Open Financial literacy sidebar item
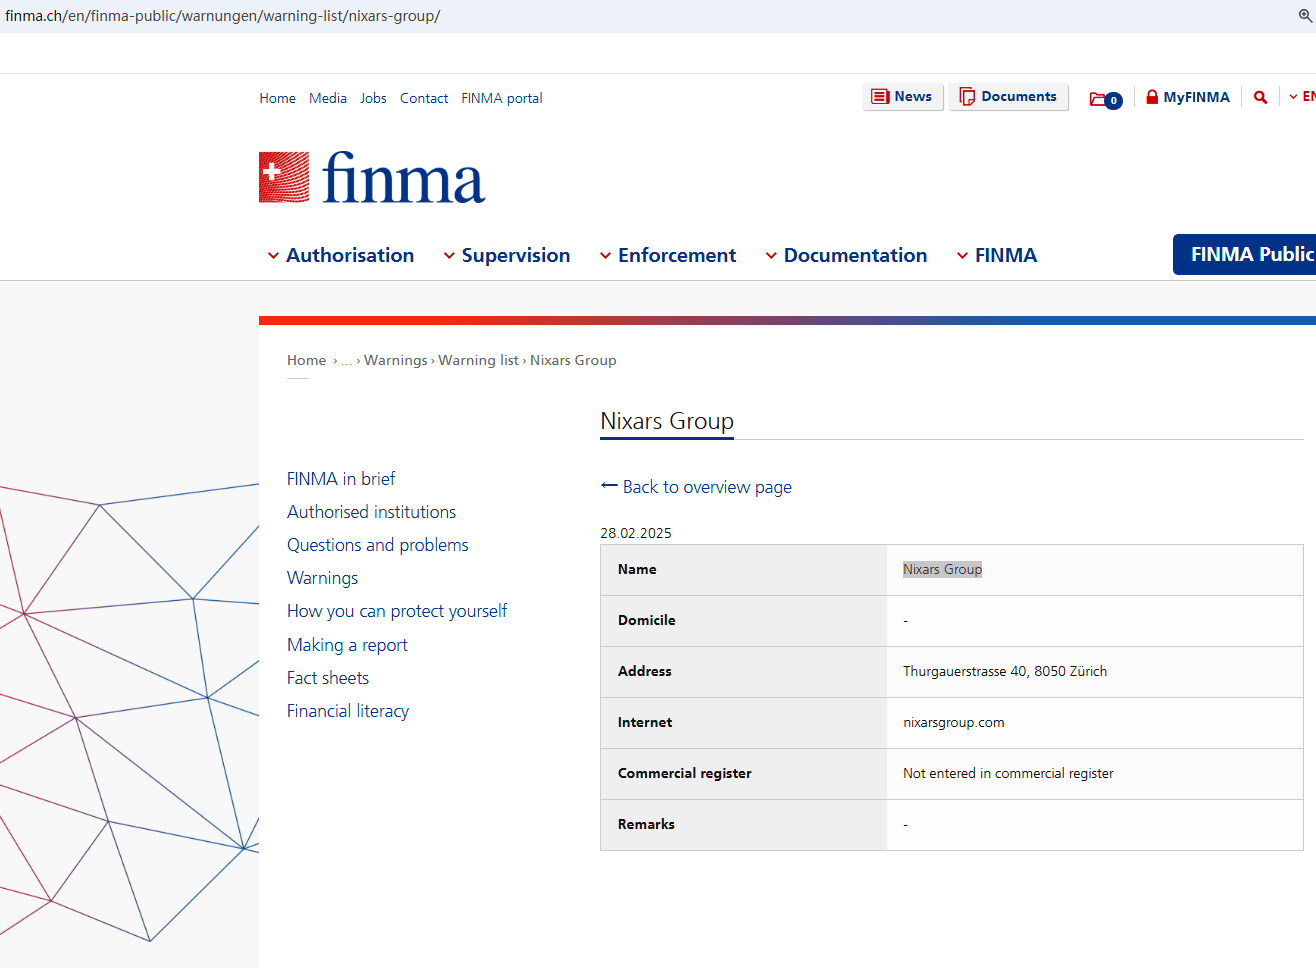The image size is (1316, 968). coord(348,711)
